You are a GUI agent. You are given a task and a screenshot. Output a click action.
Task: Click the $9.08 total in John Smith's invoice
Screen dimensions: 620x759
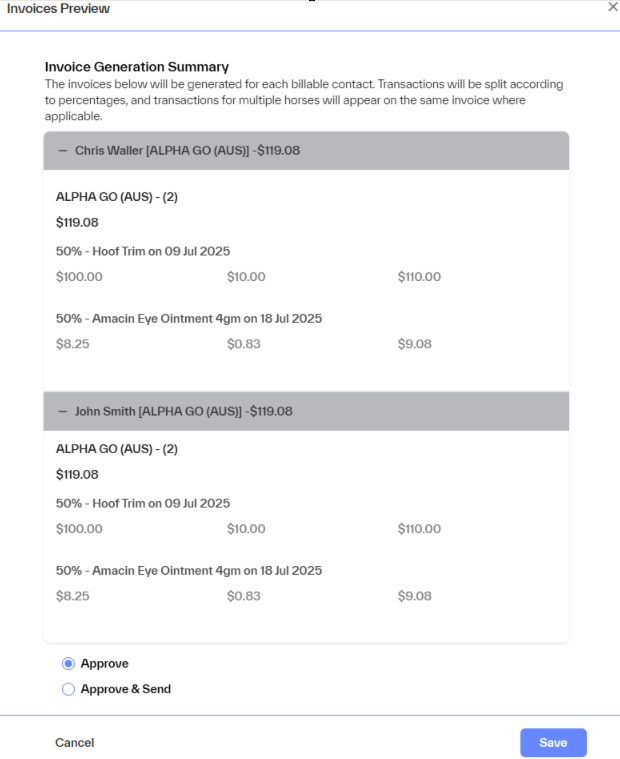[x=415, y=596]
